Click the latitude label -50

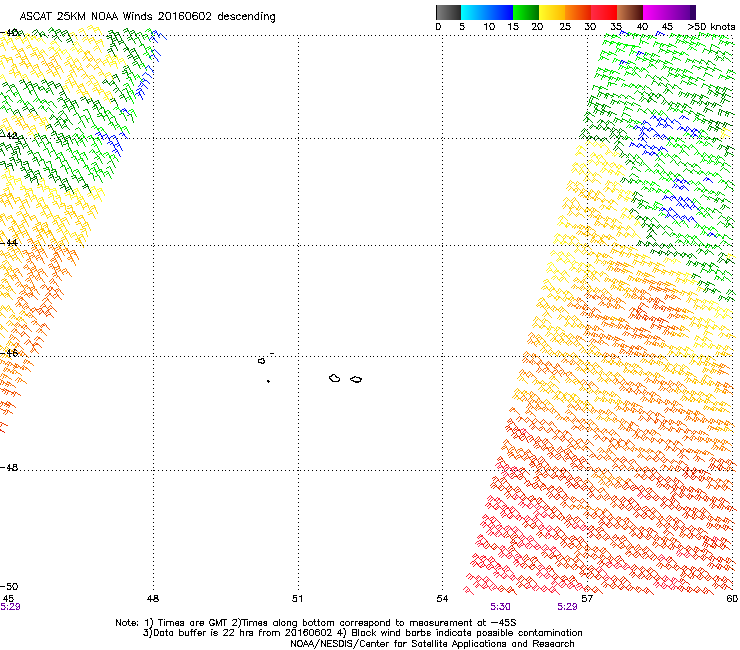tap(9, 586)
